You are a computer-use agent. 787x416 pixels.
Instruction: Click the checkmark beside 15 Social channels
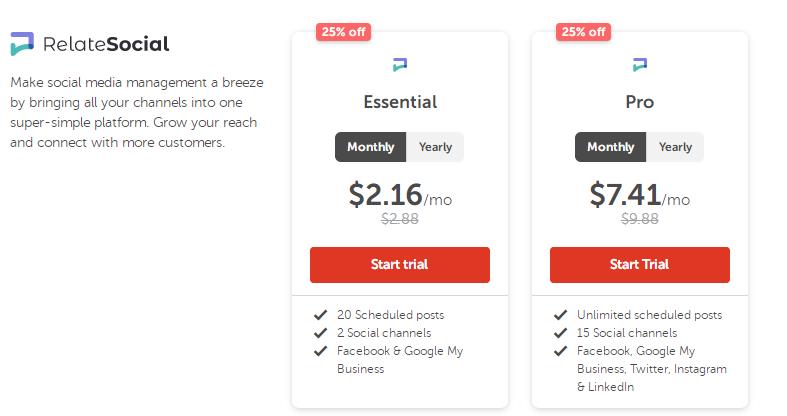(x=560, y=333)
